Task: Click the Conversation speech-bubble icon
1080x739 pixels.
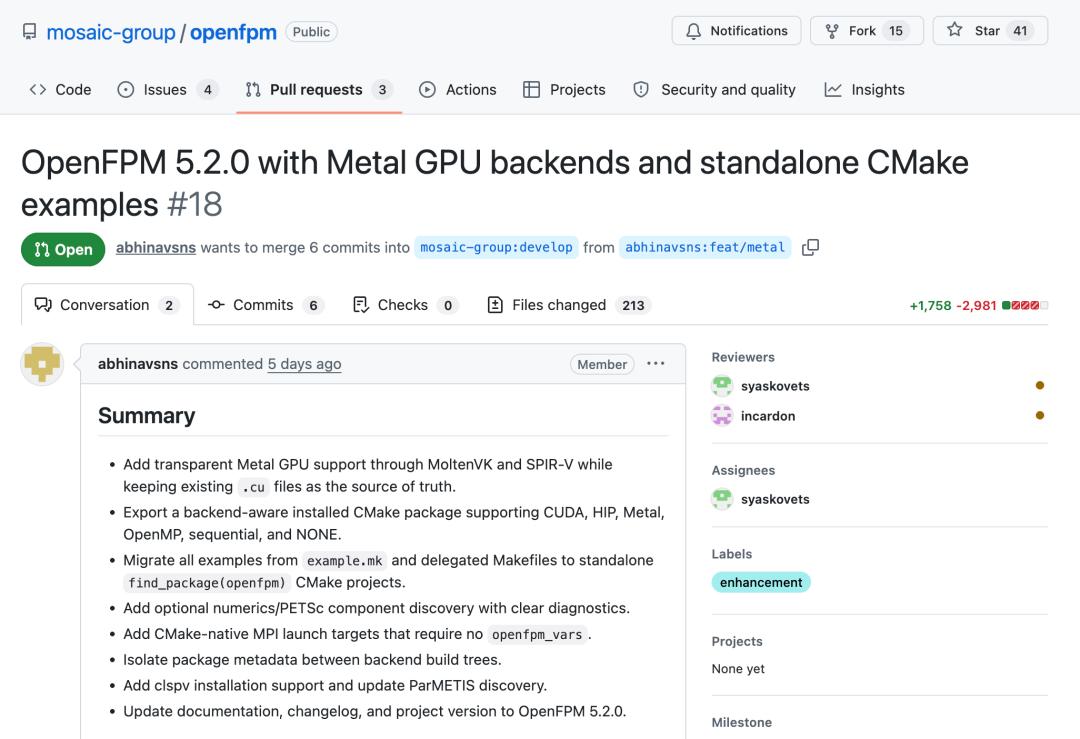Action: [x=43, y=304]
